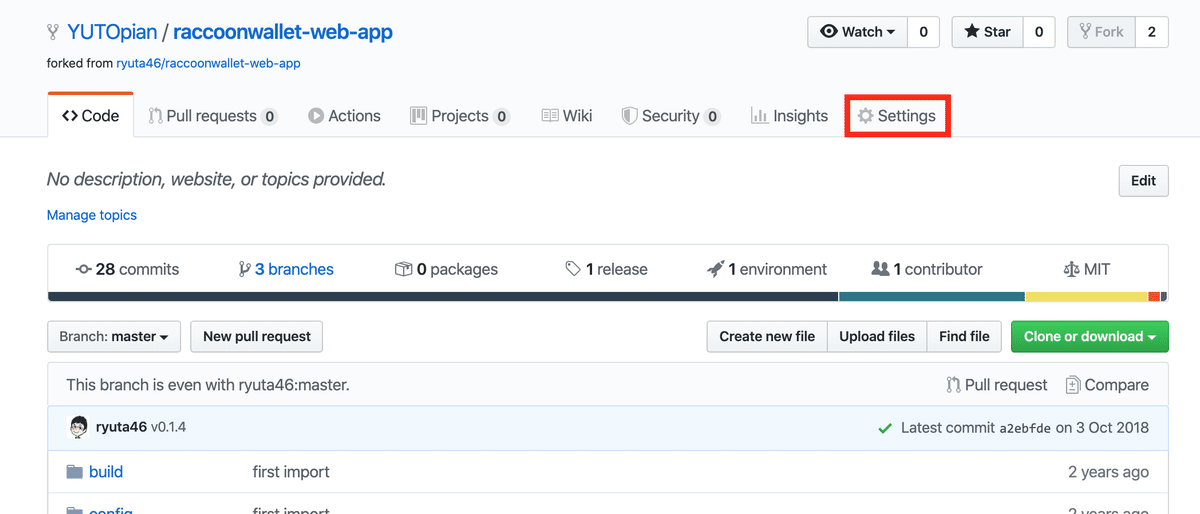1200x514 pixels.
Task: Click the dark segment of language bar
Action: [443, 296]
